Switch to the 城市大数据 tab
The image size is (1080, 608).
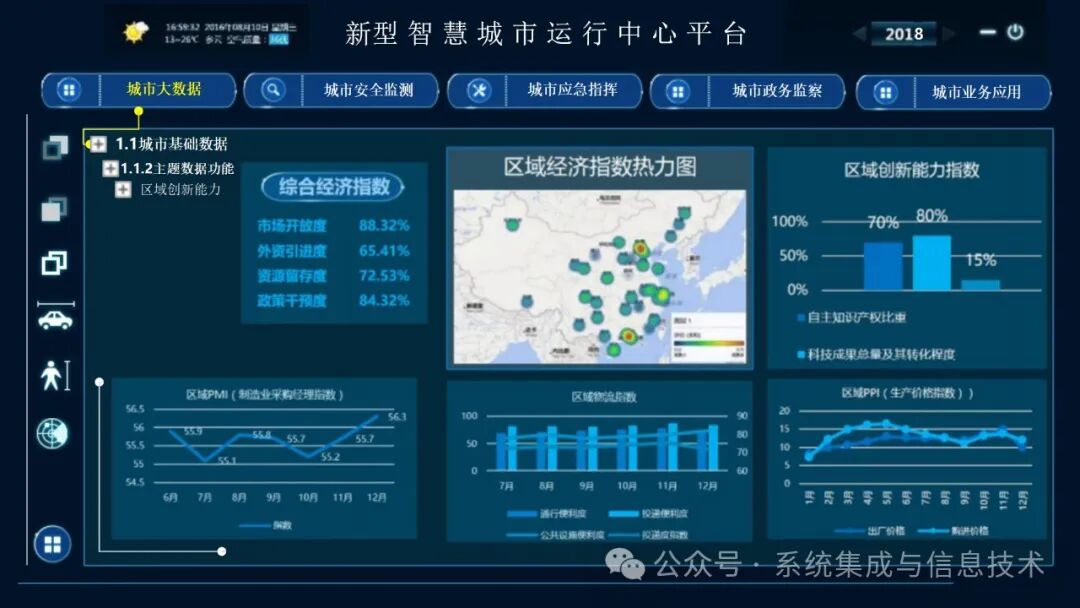click(164, 90)
